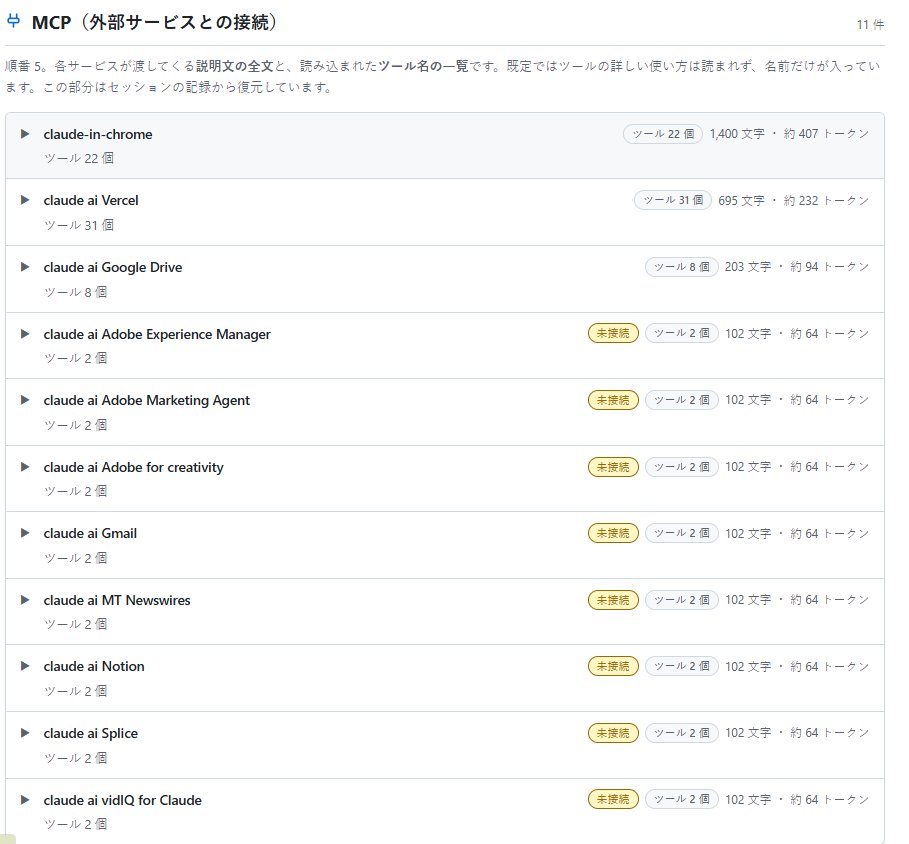Click 未接続 badge on Adobe for creativity
909x844 pixels.
613,467
